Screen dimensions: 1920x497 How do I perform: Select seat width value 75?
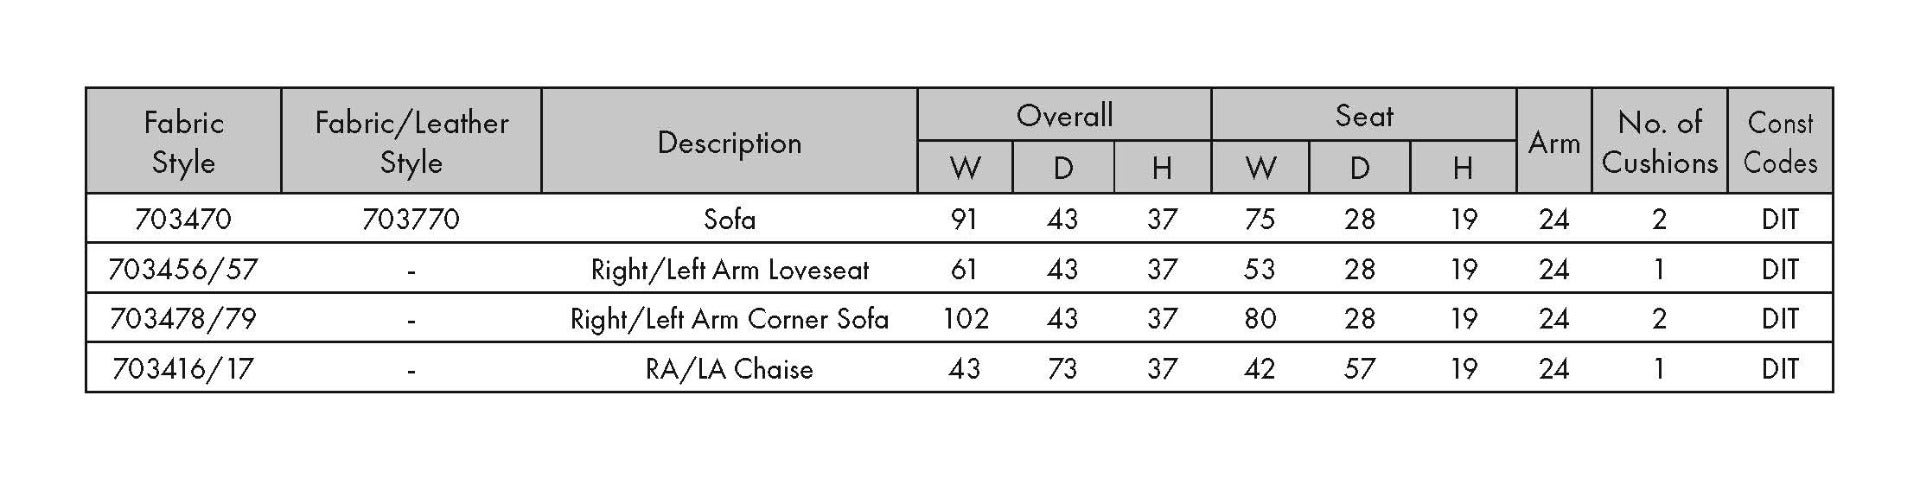pyautogui.click(x=1260, y=219)
